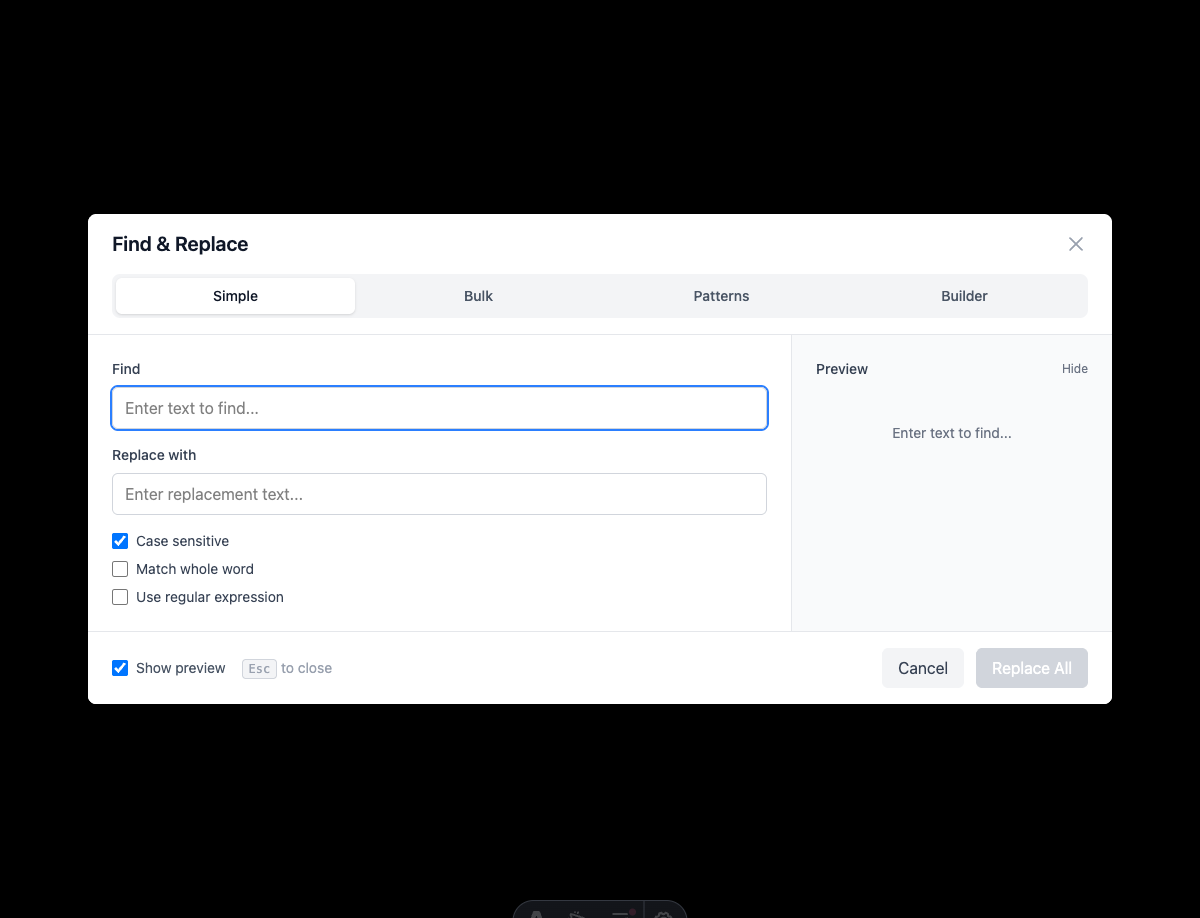Focus the Find text input
The height and width of the screenshot is (918, 1200).
point(439,408)
